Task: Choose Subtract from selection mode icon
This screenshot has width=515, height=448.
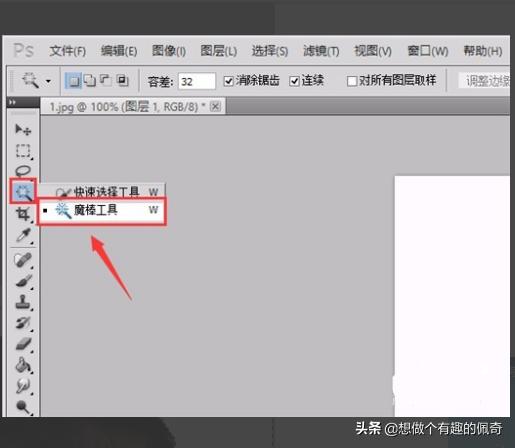Action: click(x=106, y=80)
